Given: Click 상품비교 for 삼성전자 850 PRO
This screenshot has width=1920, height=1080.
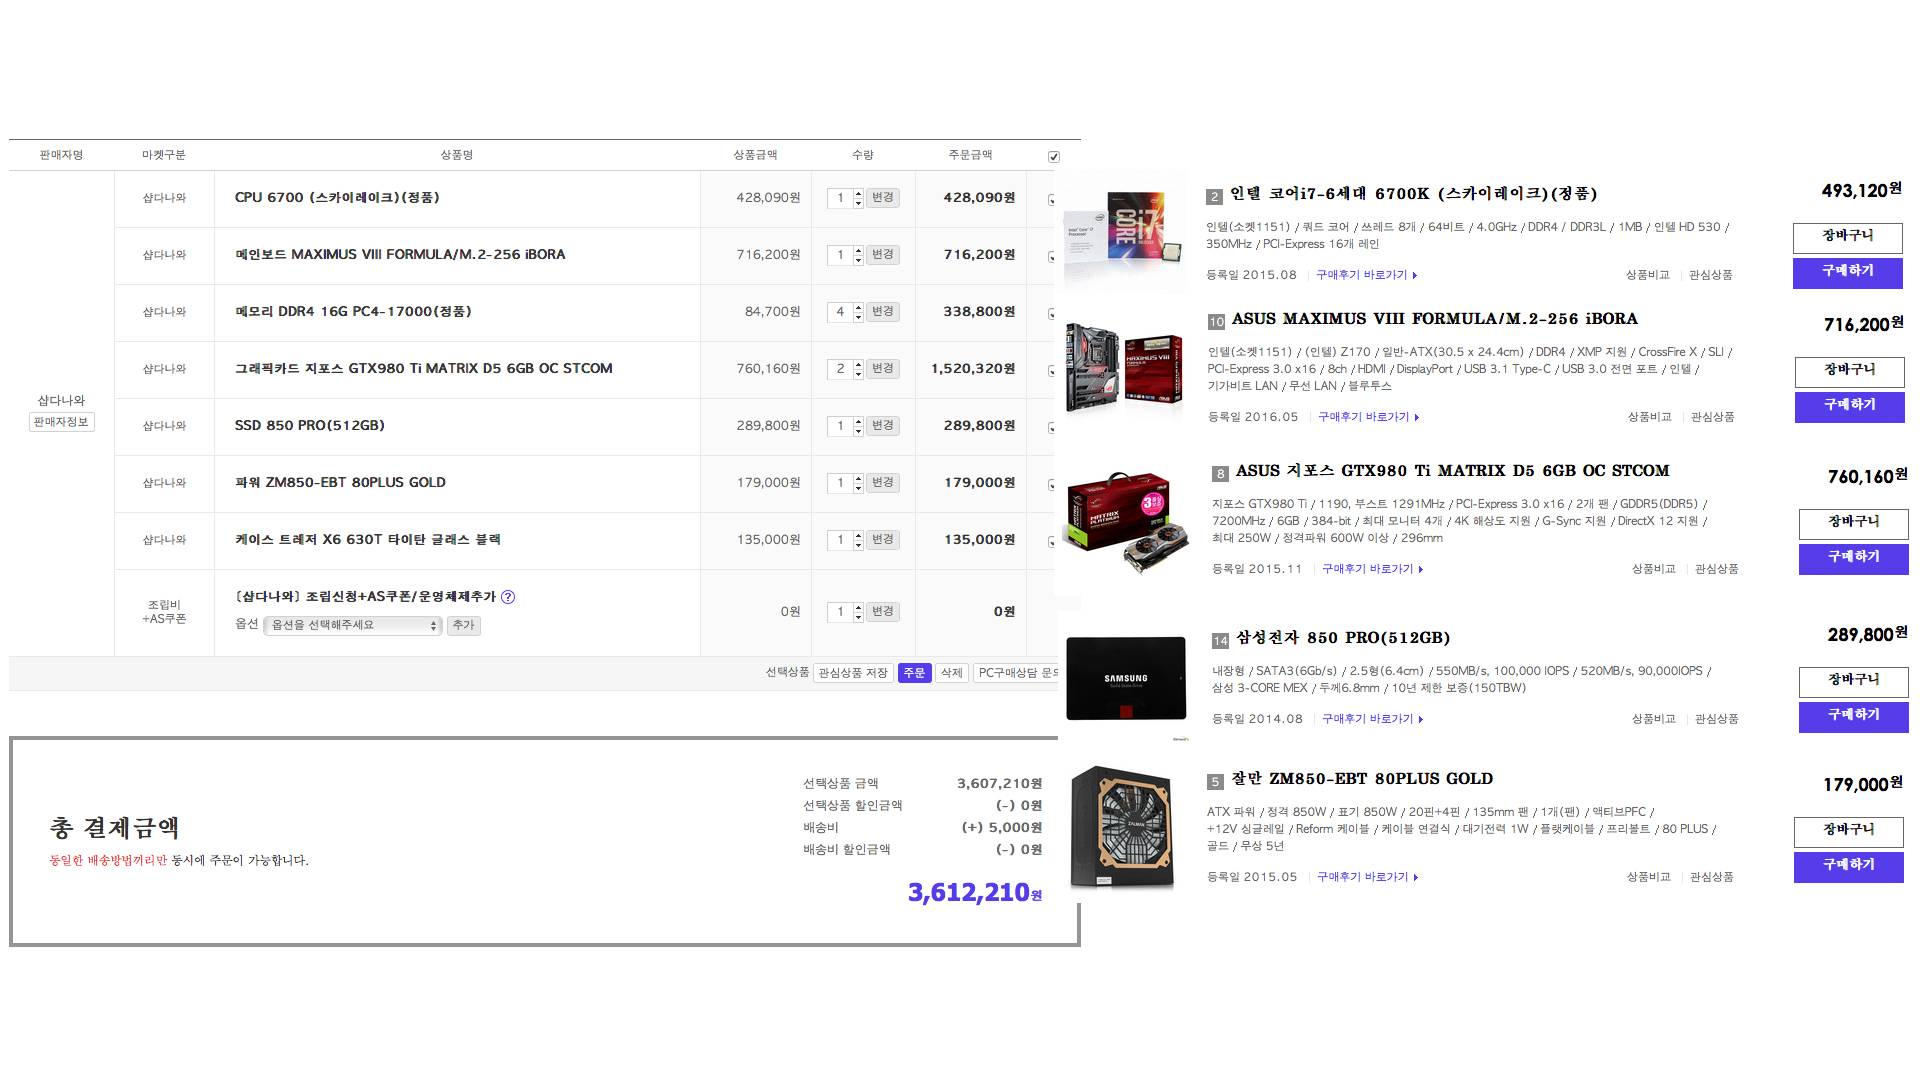Looking at the screenshot, I should click(1653, 719).
